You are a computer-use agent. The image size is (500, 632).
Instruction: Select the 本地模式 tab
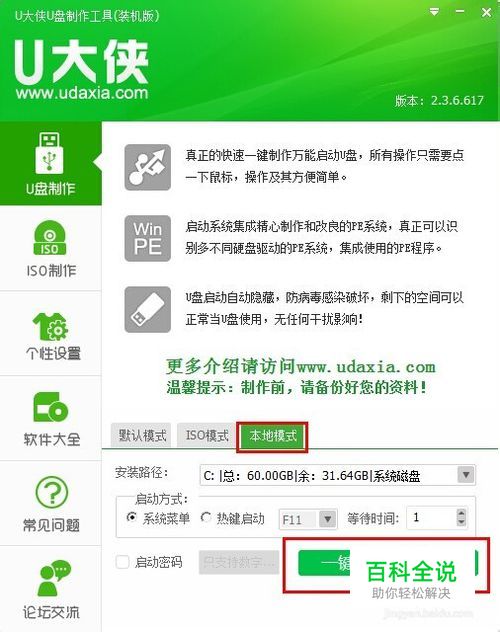[x=272, y=436]
